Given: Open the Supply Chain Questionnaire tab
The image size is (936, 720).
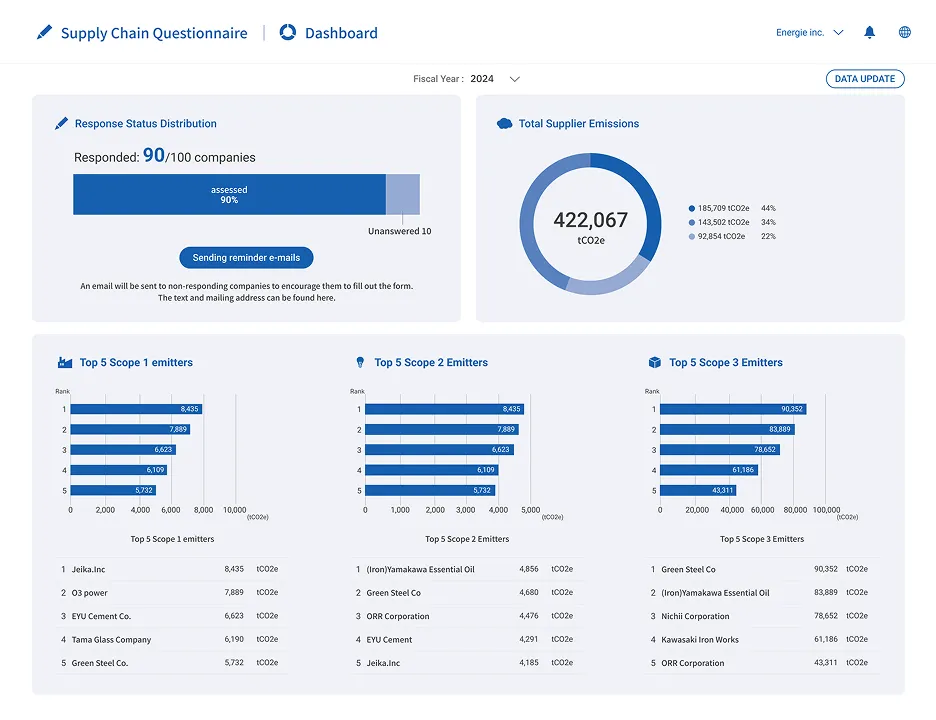Looking at the screenshot, I should 153,33.
